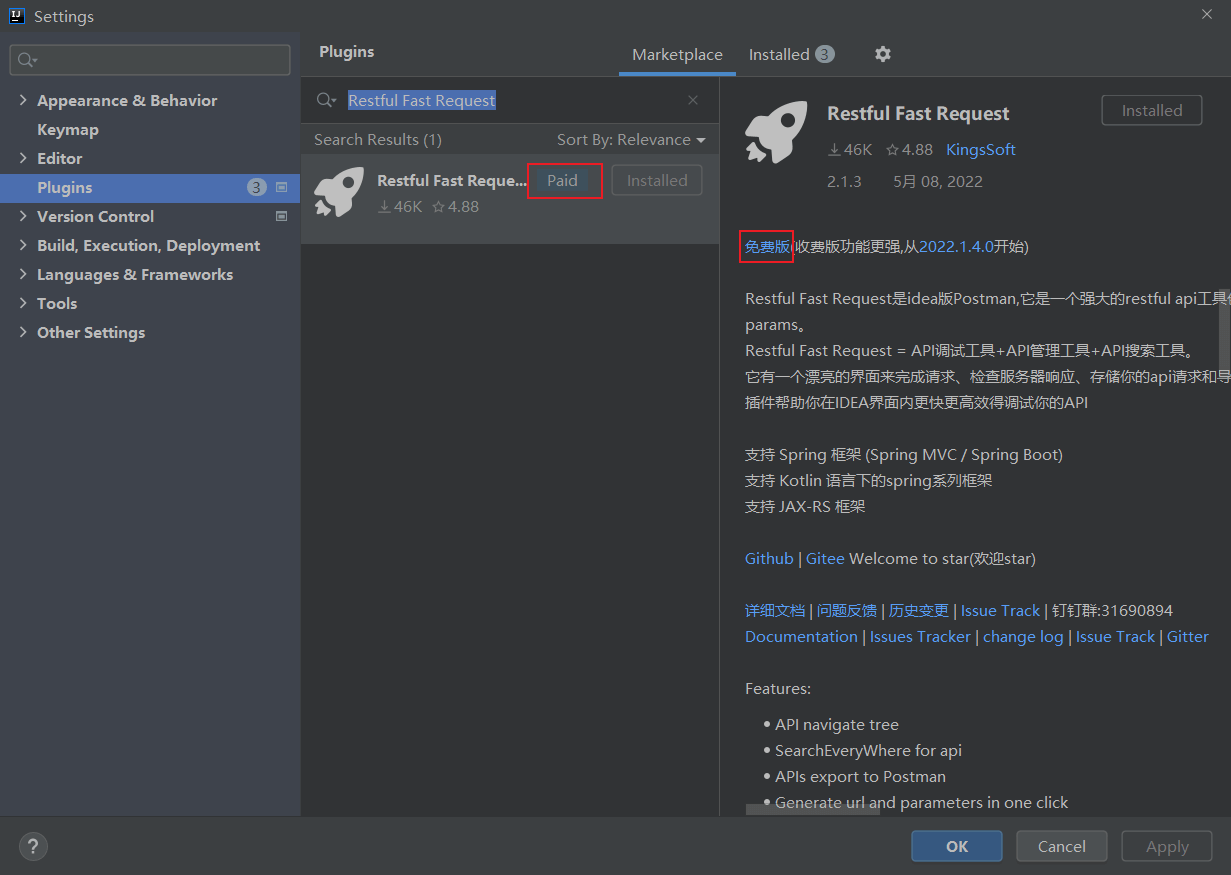Screen dimensions: 1231x875
Task: Click project-level icon beside Plugins item
Action: pyautogui.click(x=281, y=187)
